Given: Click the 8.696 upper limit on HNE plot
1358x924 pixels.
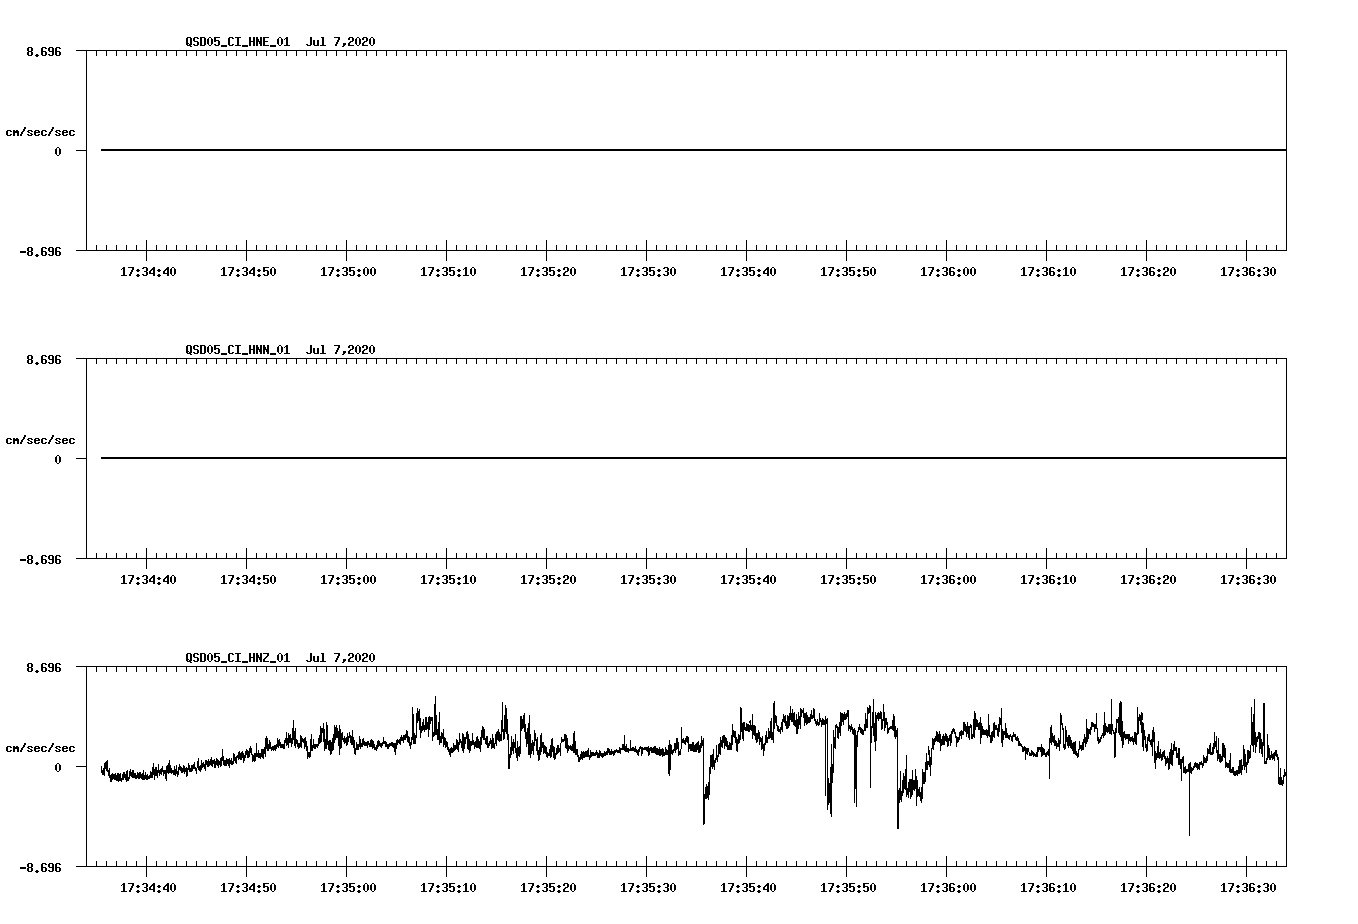Looking at the screenshot, I should tap(44, 51).
